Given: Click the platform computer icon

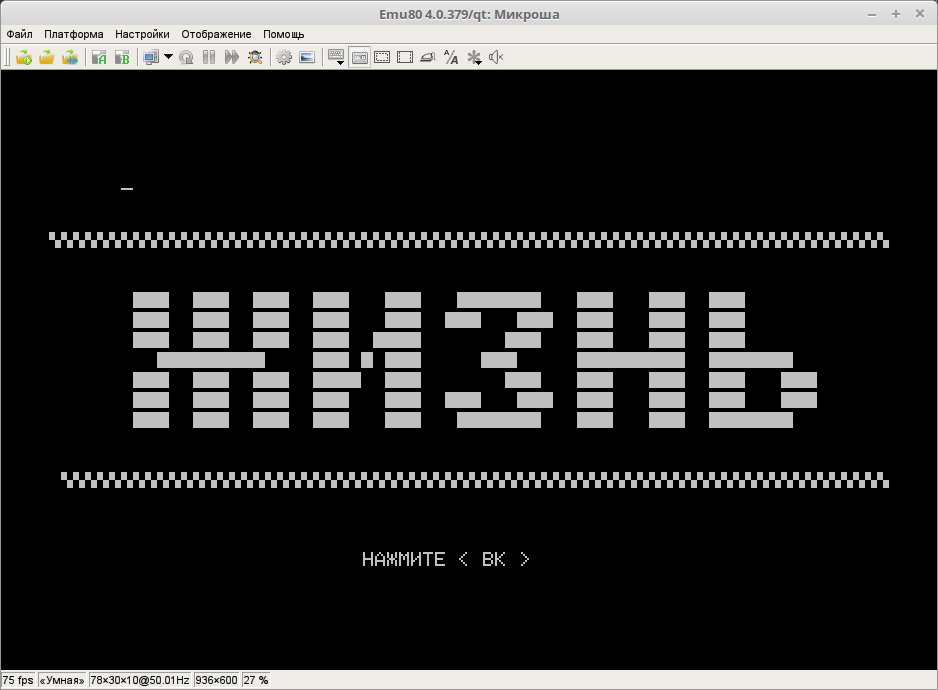Looking at the screenshot, I should pos(151,57).
